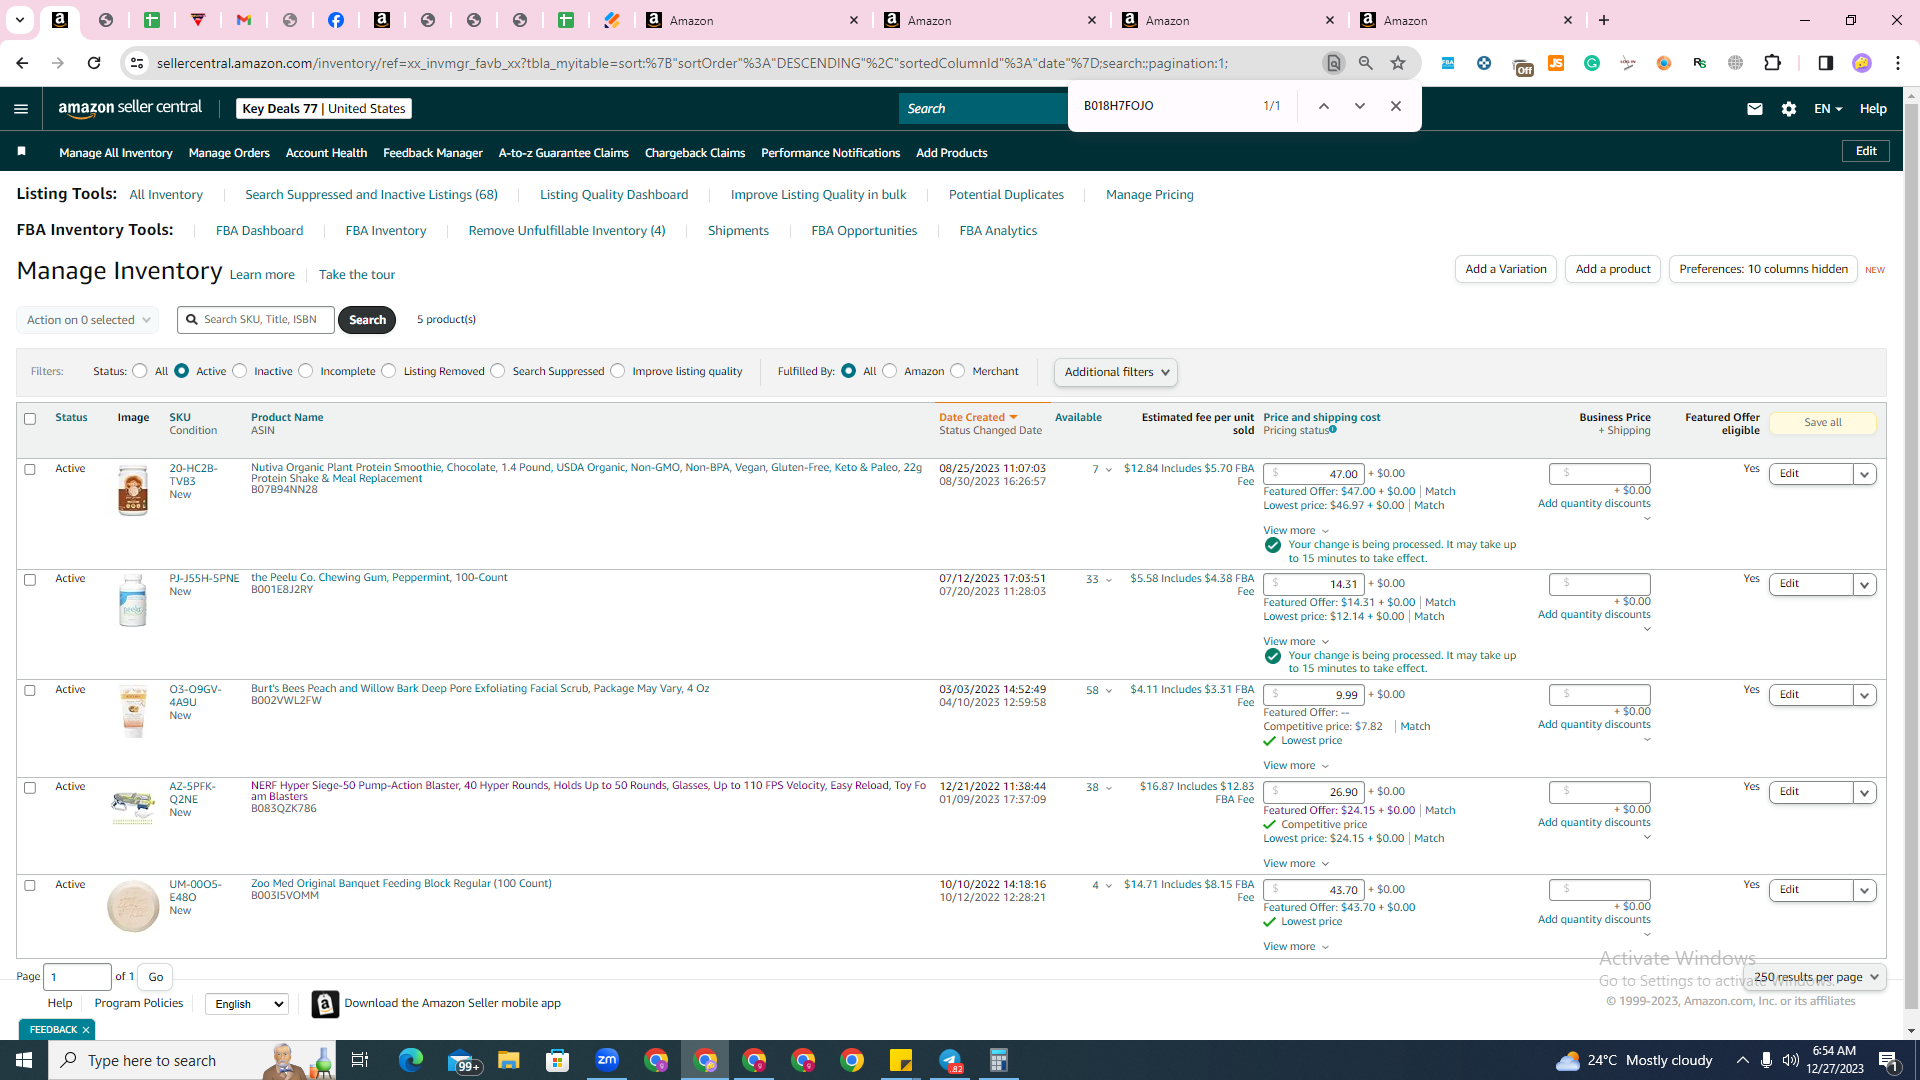1920x1080 pixels.
Task: Open the Edit dropdown arrow for Nutiva row
Action: (1865, 474)
